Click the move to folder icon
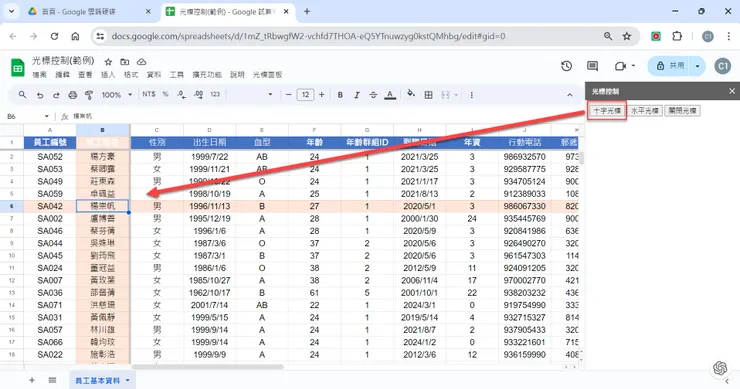The width and height of the screenshot is (740, 389). tap(125, 62)
